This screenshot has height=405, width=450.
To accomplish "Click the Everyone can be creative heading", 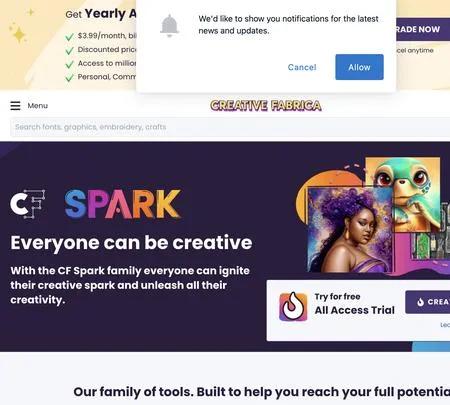I will point(131,243).
